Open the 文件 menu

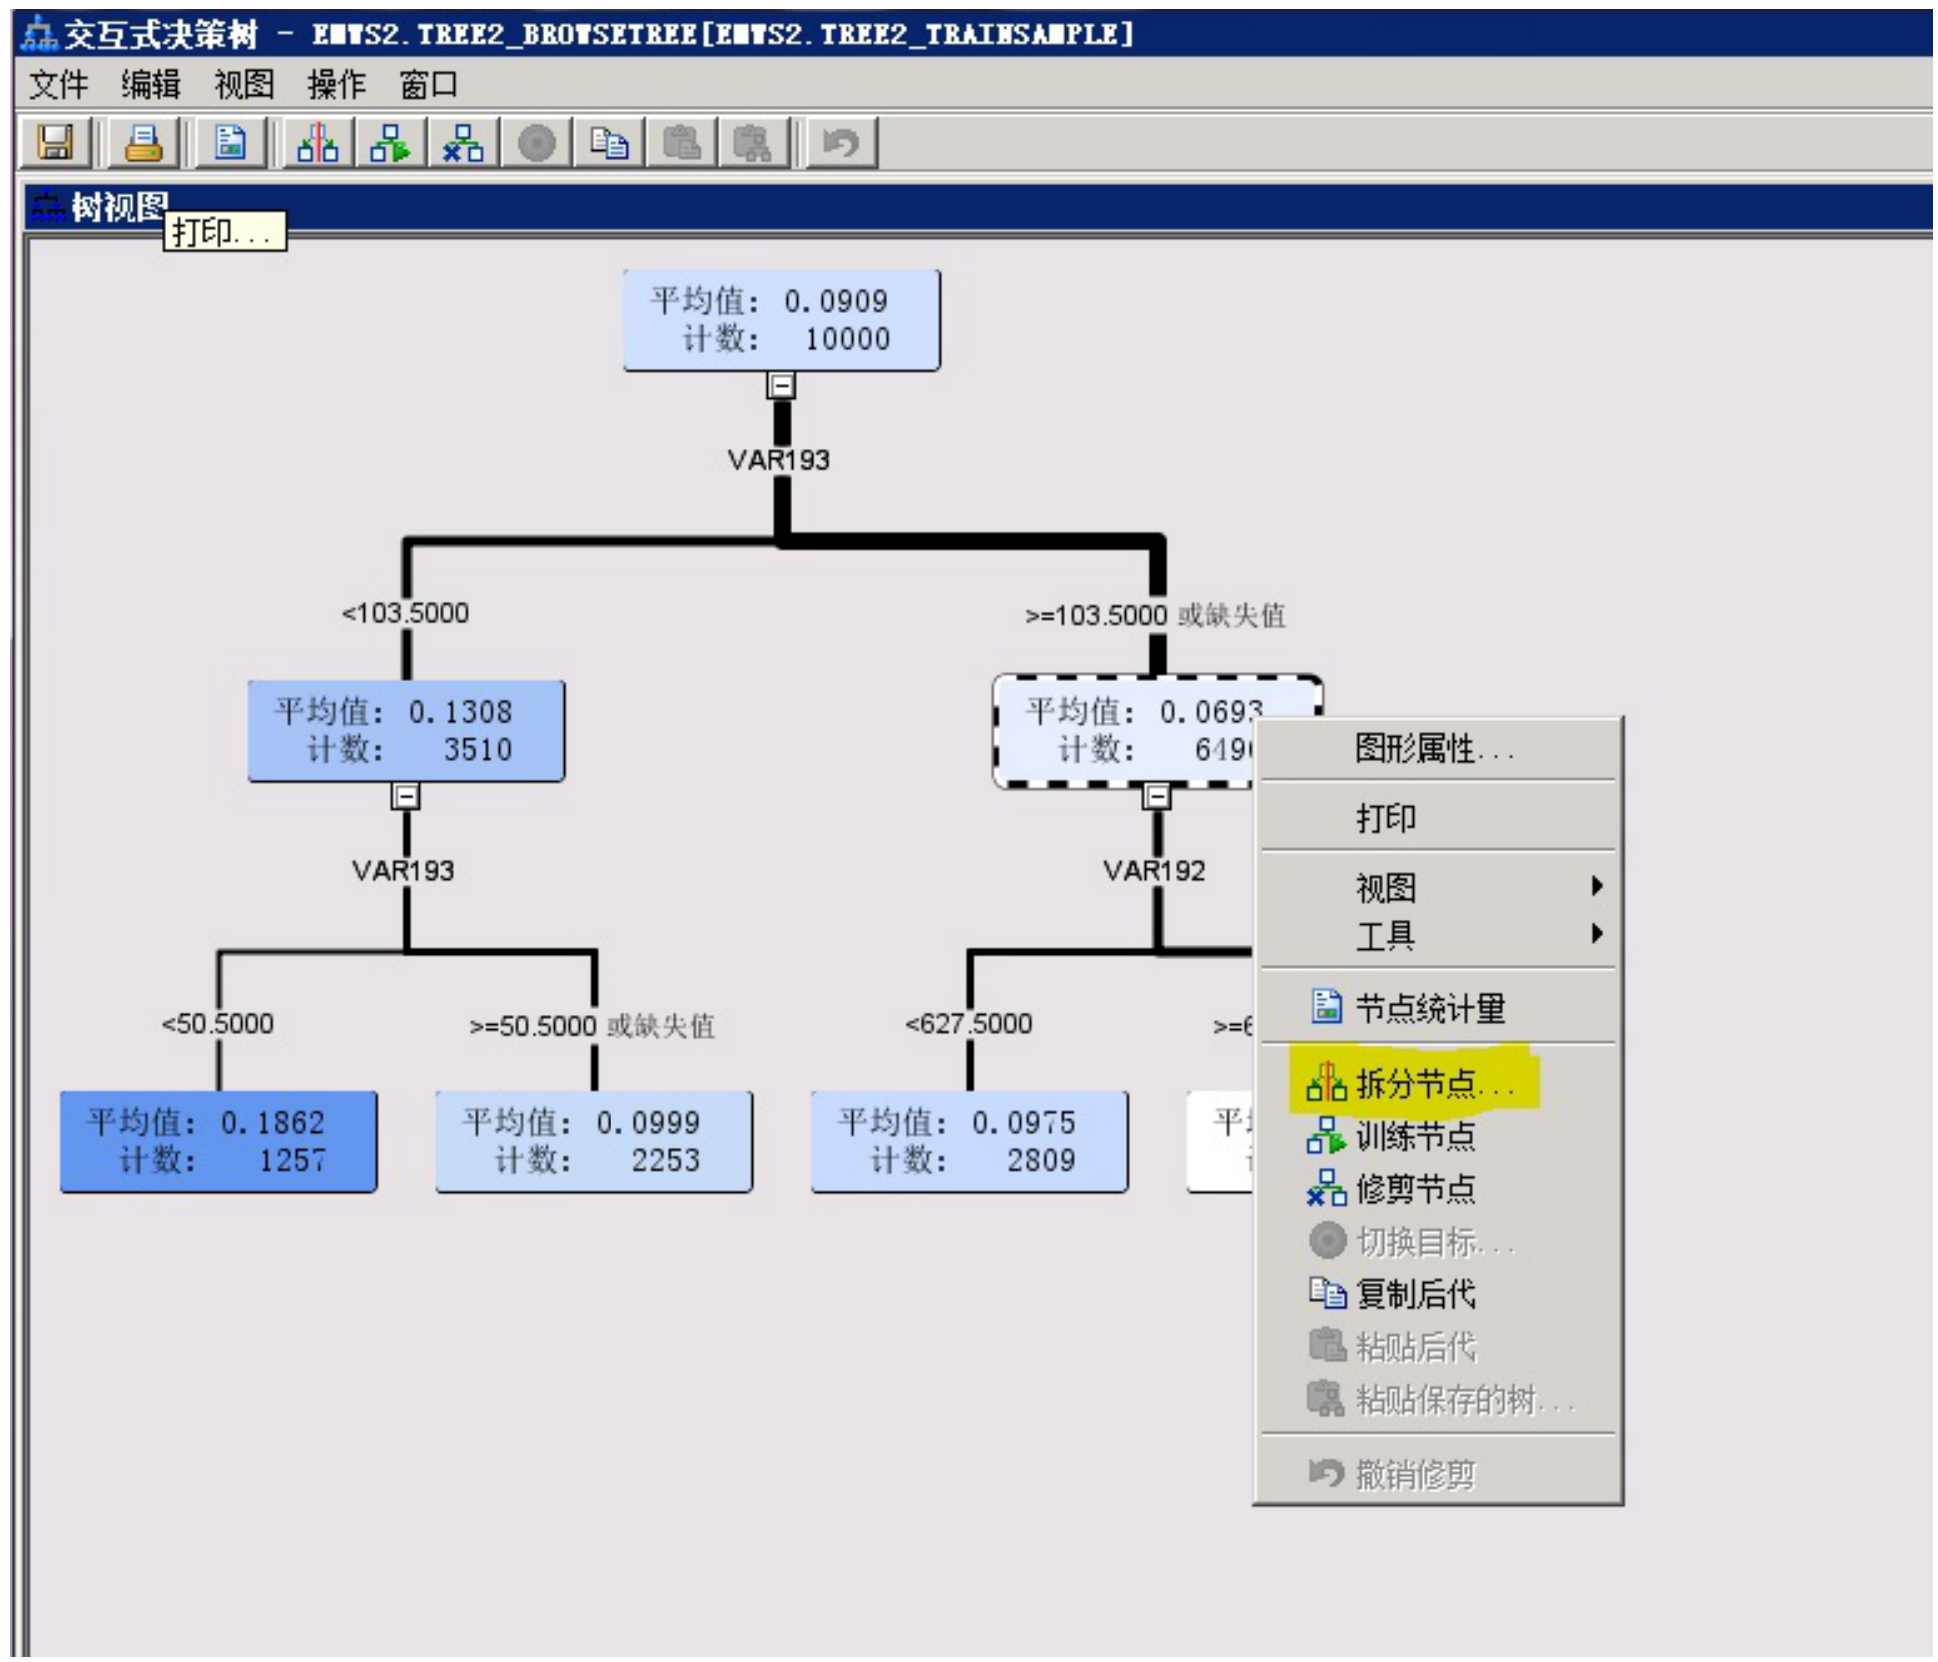pos(58,85)
